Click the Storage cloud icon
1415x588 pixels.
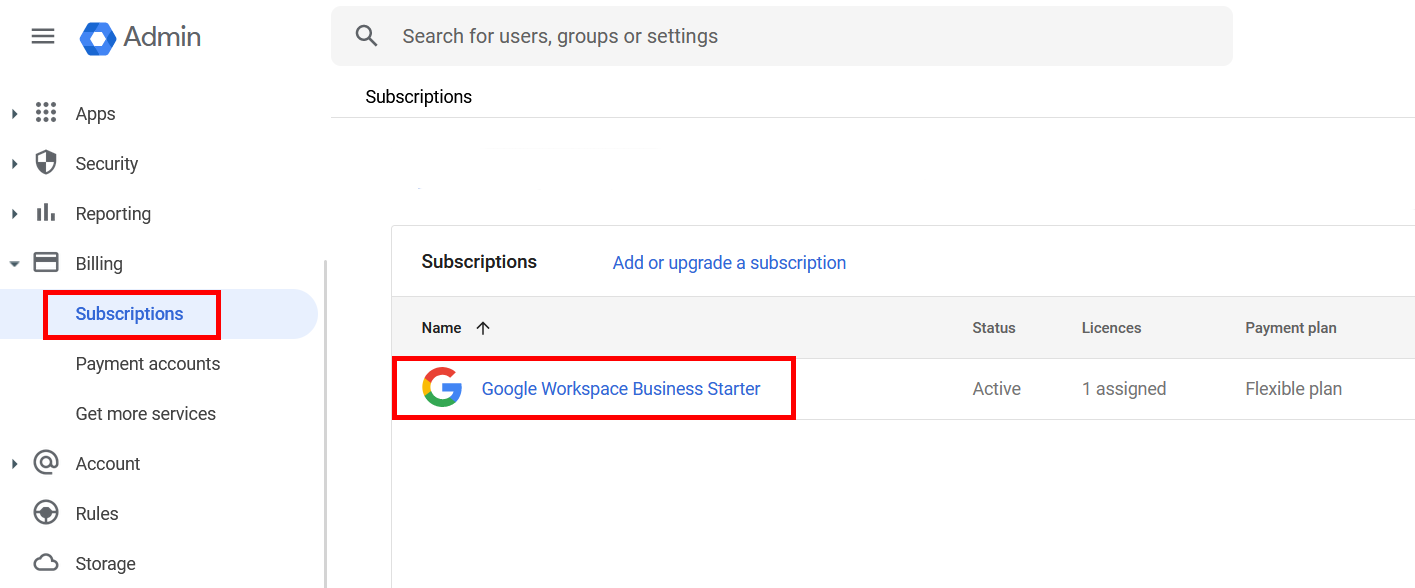(x=46, y=562)
